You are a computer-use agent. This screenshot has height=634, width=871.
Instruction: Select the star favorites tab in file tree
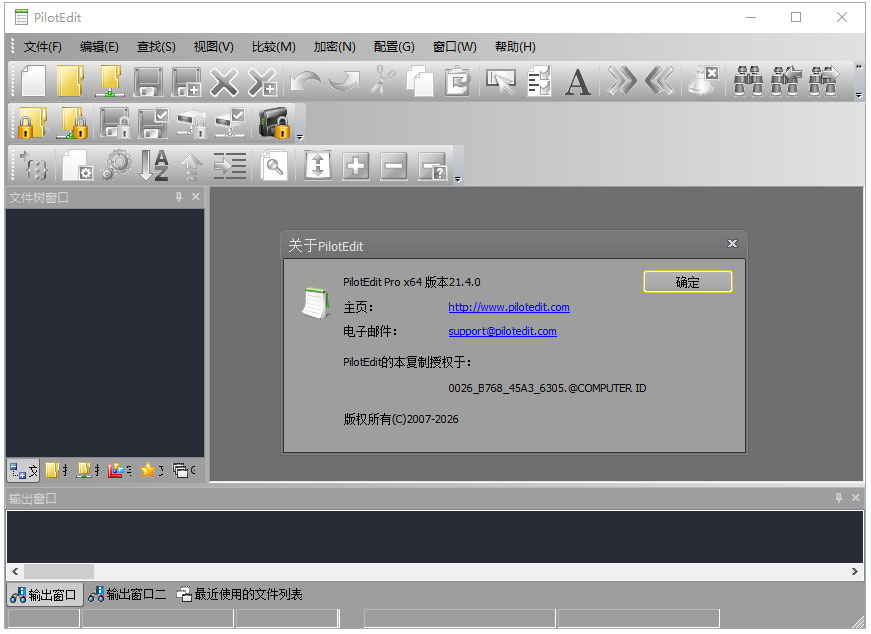click(x=151, y=471)
